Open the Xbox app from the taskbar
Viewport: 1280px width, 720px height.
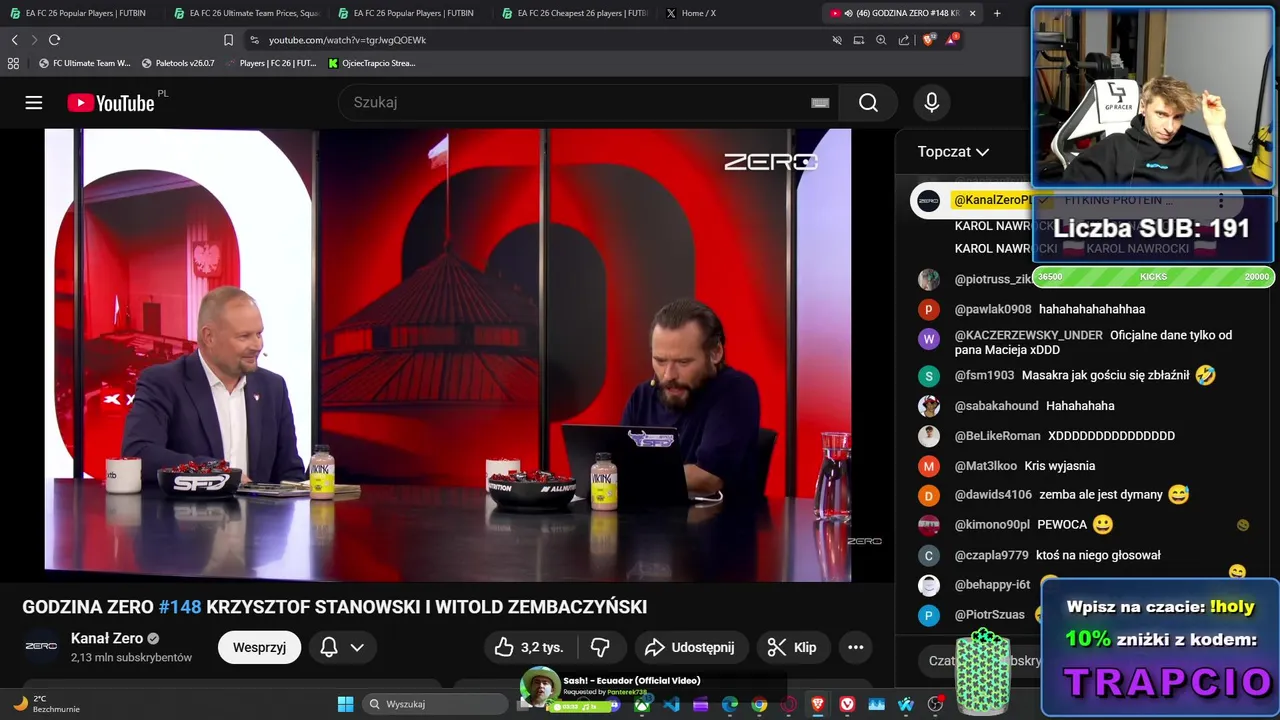(x=642, y=705)
